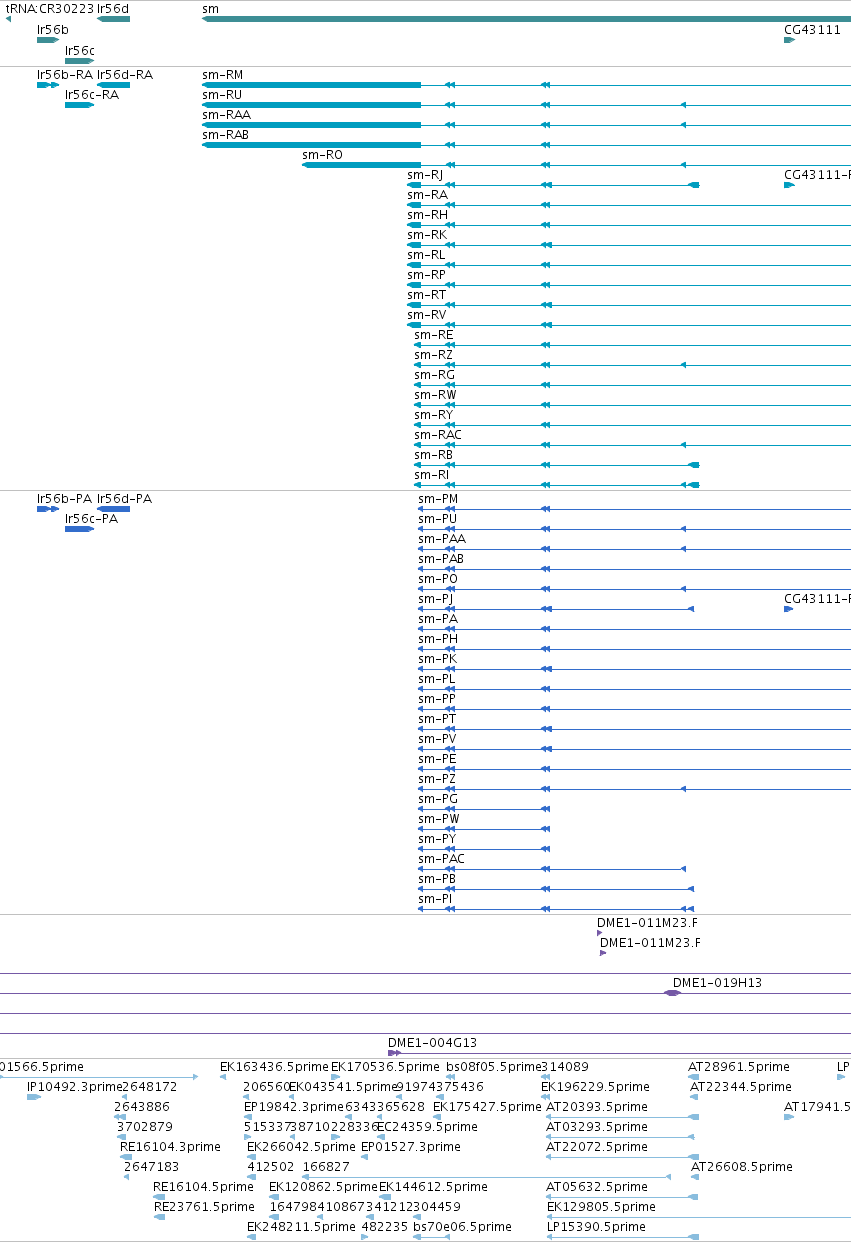Select the CG43111 gene label
Screen dimensions: 851x1242
pyautogui.click(x=812, y=30)
